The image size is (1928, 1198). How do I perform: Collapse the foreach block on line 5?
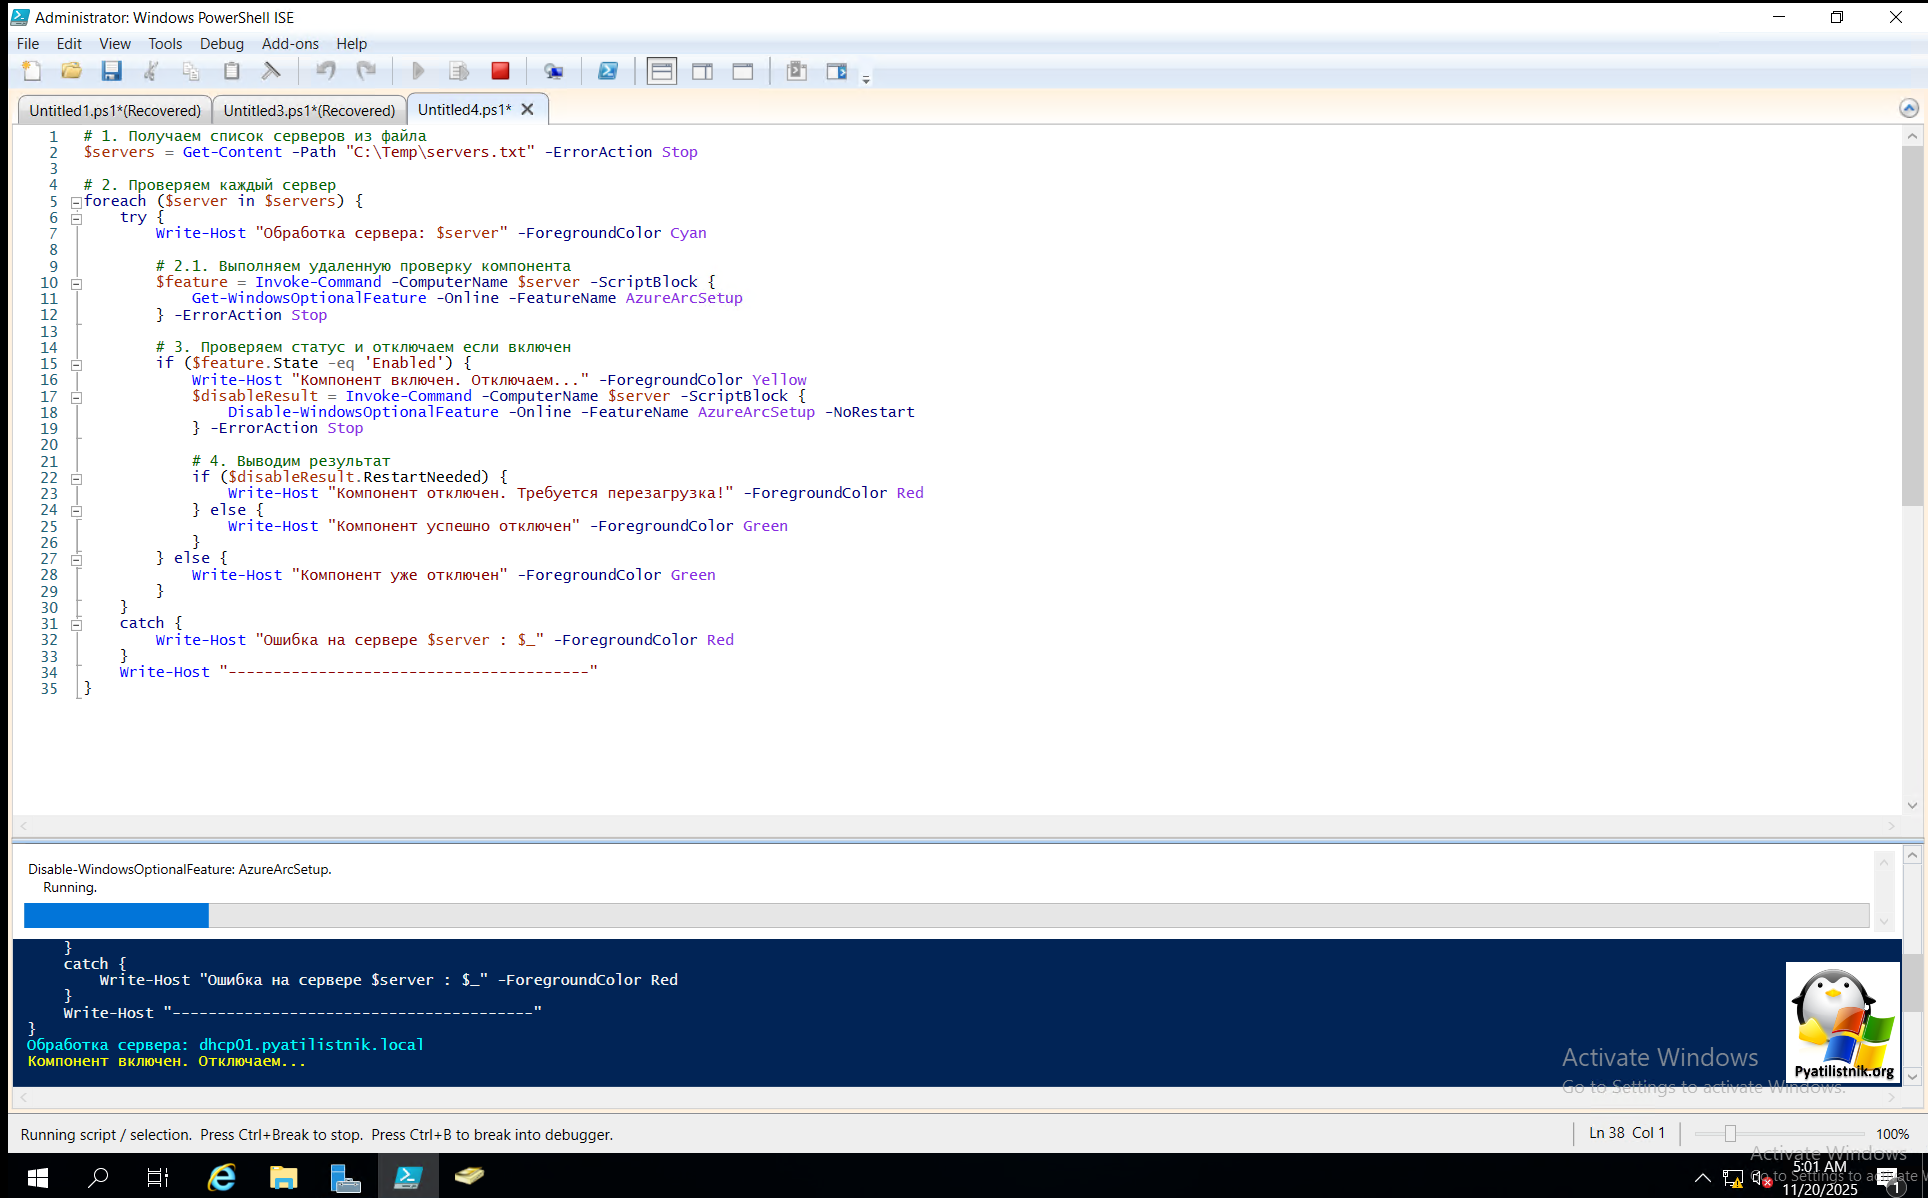tap(76, 202)
